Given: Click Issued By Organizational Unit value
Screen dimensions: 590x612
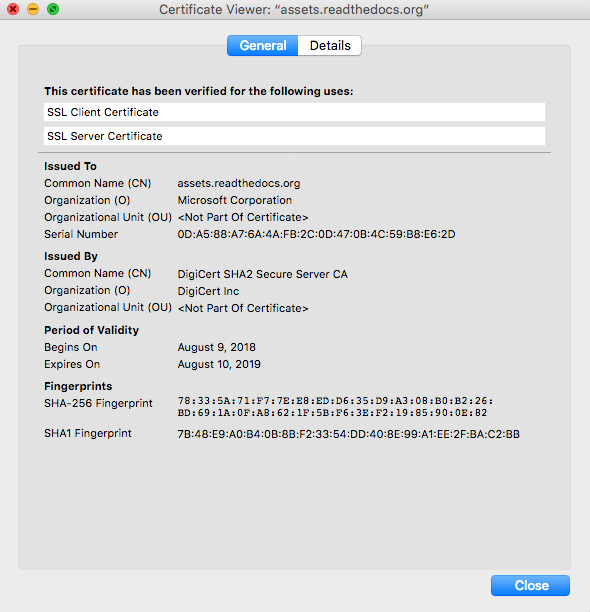Looking at the screenshot, I should [243, 308].
